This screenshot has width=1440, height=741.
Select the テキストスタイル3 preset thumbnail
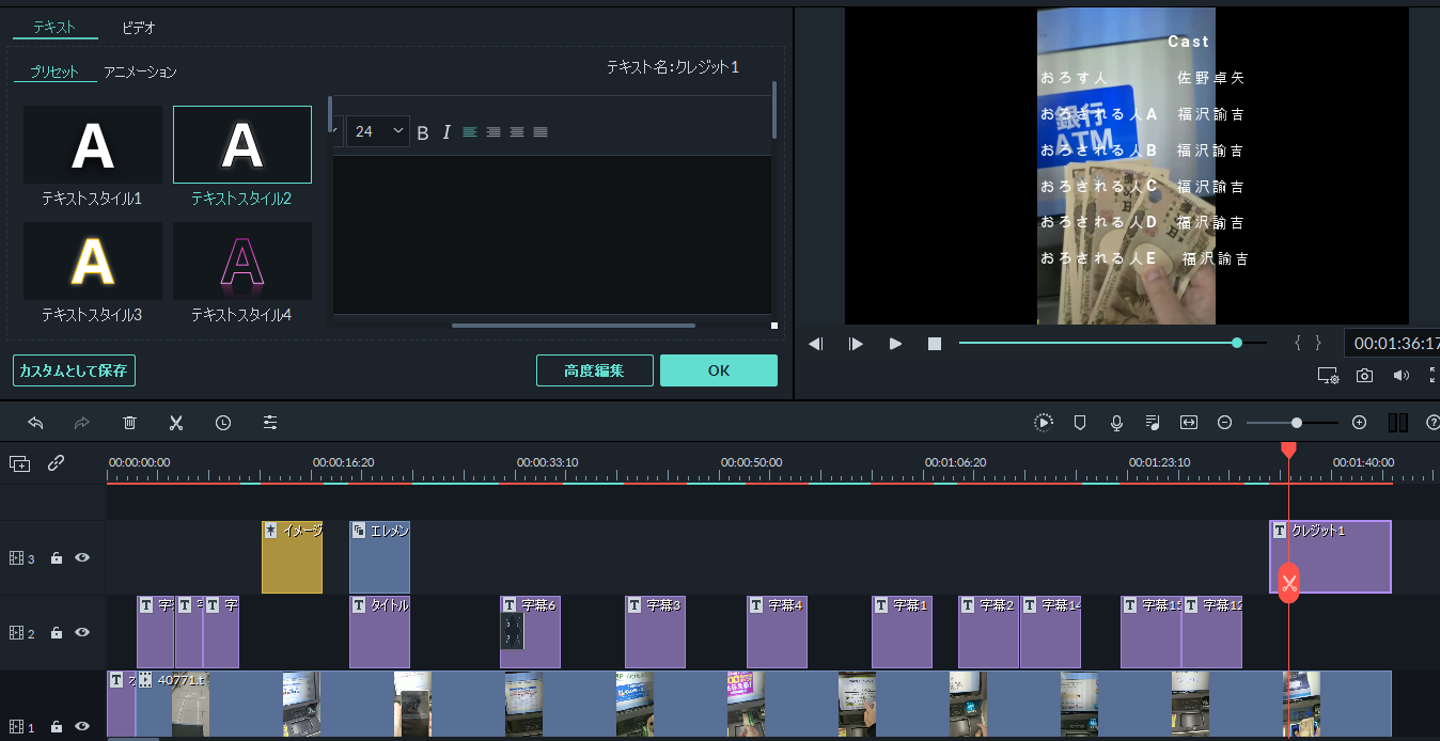[92, 262]
